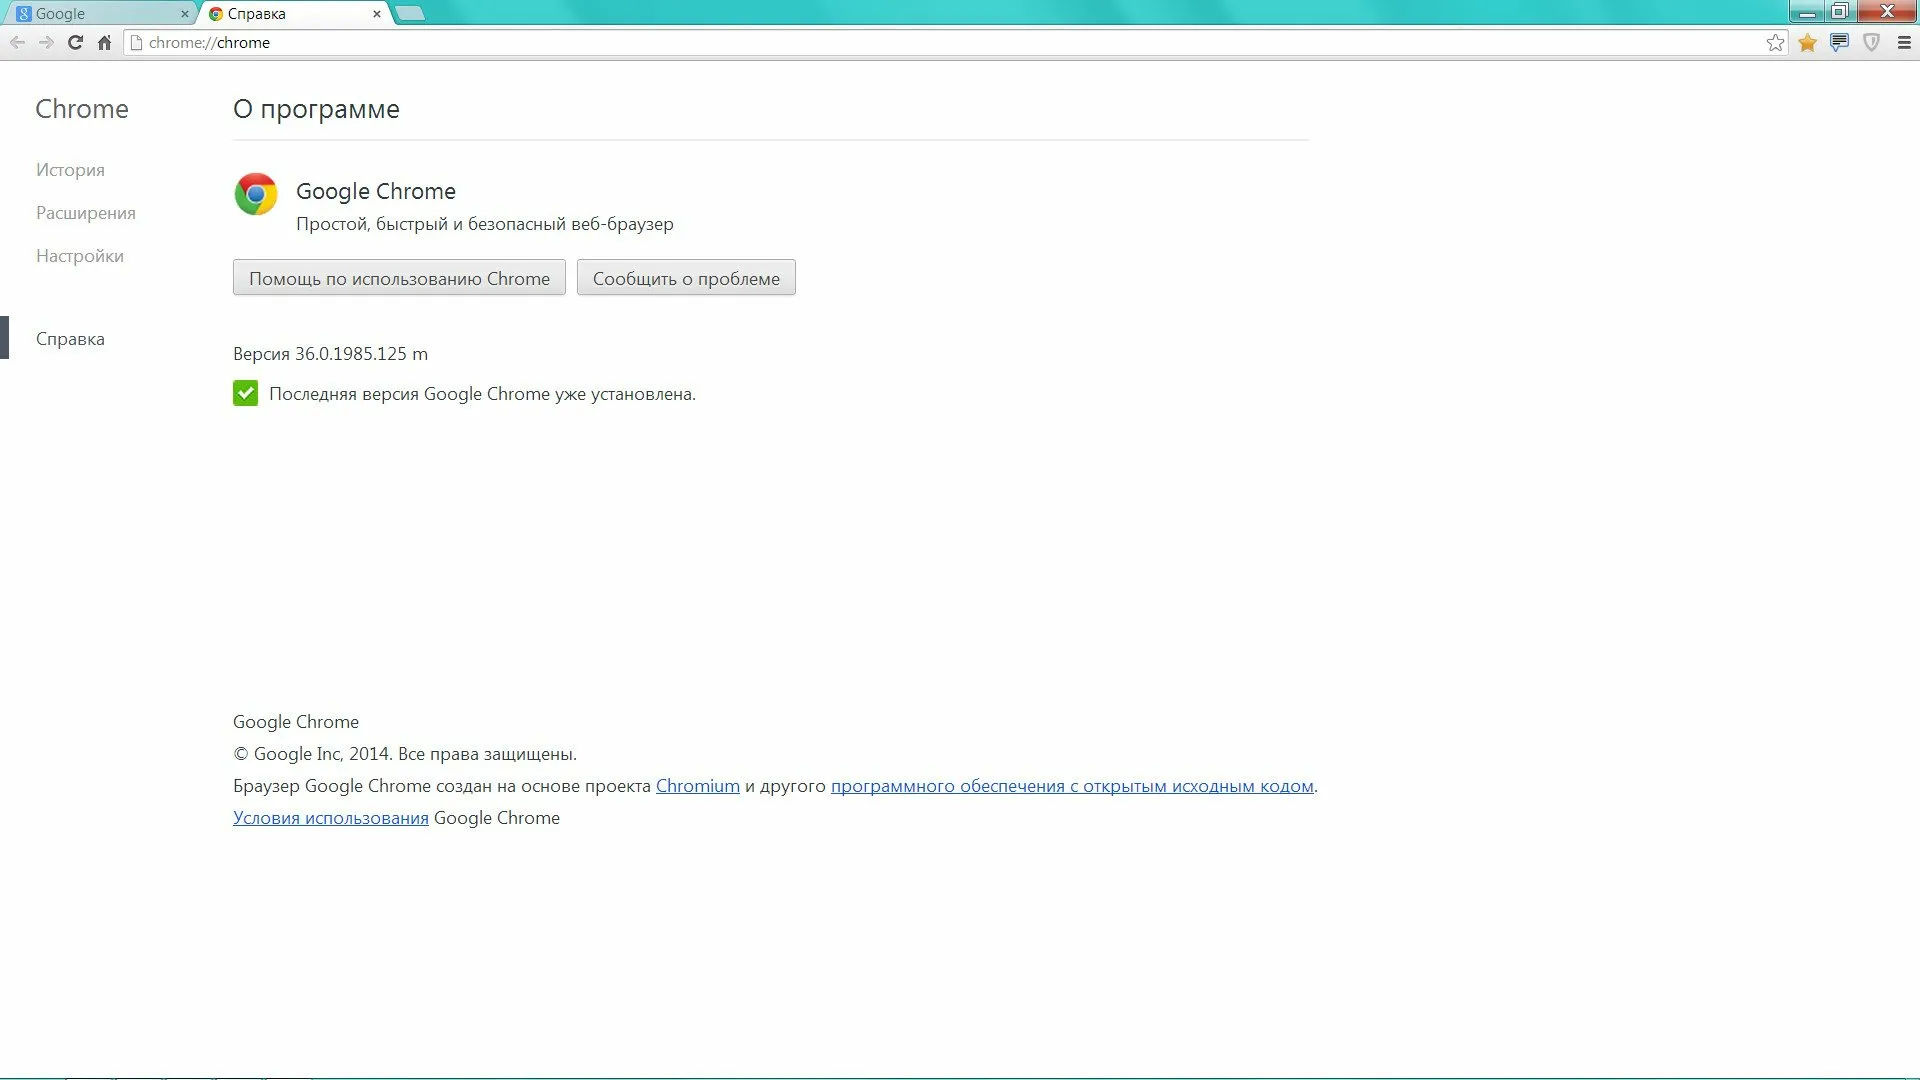Click the green update status checkmark
The image size is (1920, 1080).
(x=245, y=393)
